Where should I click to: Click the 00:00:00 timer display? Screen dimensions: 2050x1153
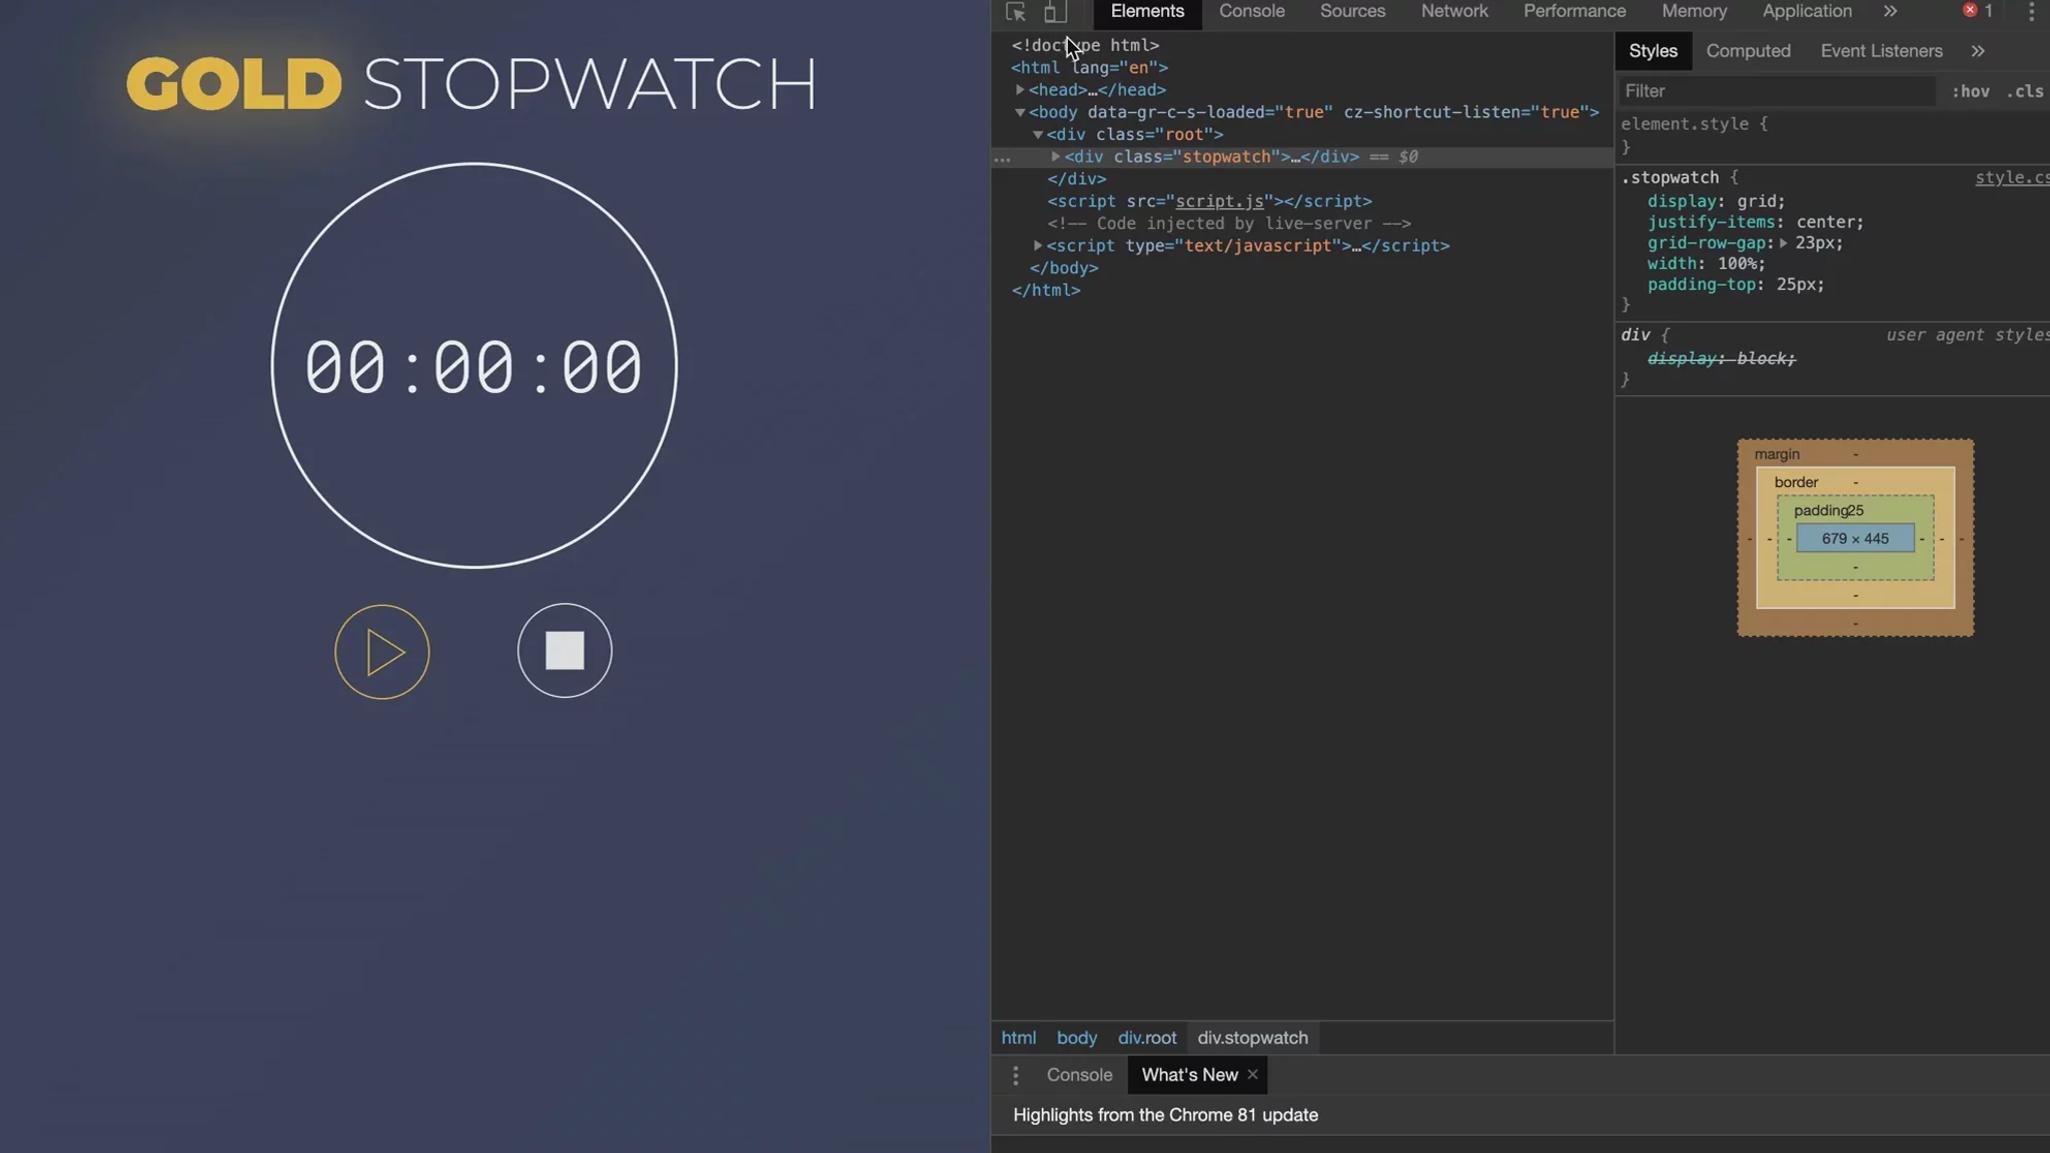473,367
